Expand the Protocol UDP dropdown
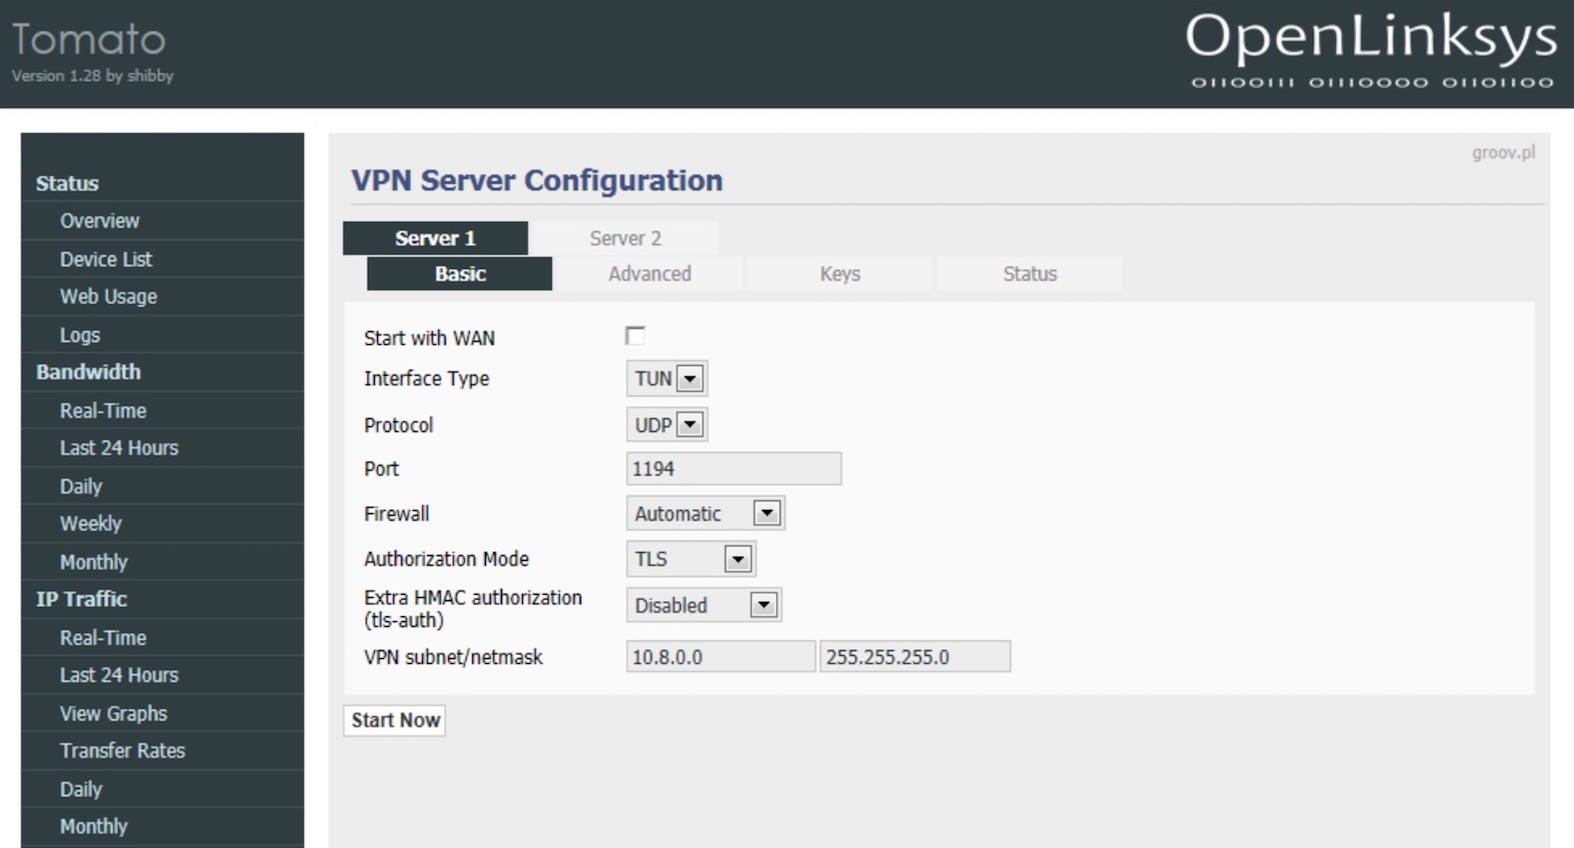 (x=666, y=425)
